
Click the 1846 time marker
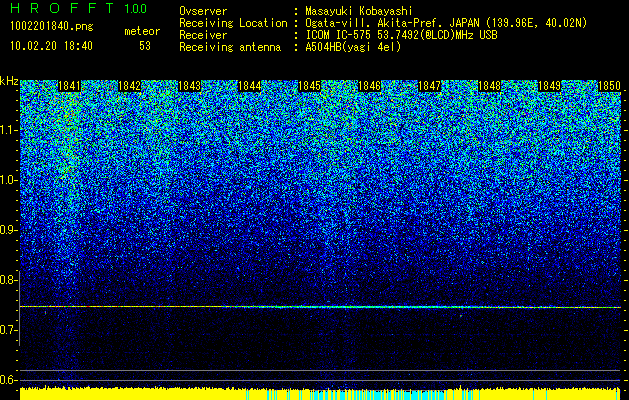[369, 86]
